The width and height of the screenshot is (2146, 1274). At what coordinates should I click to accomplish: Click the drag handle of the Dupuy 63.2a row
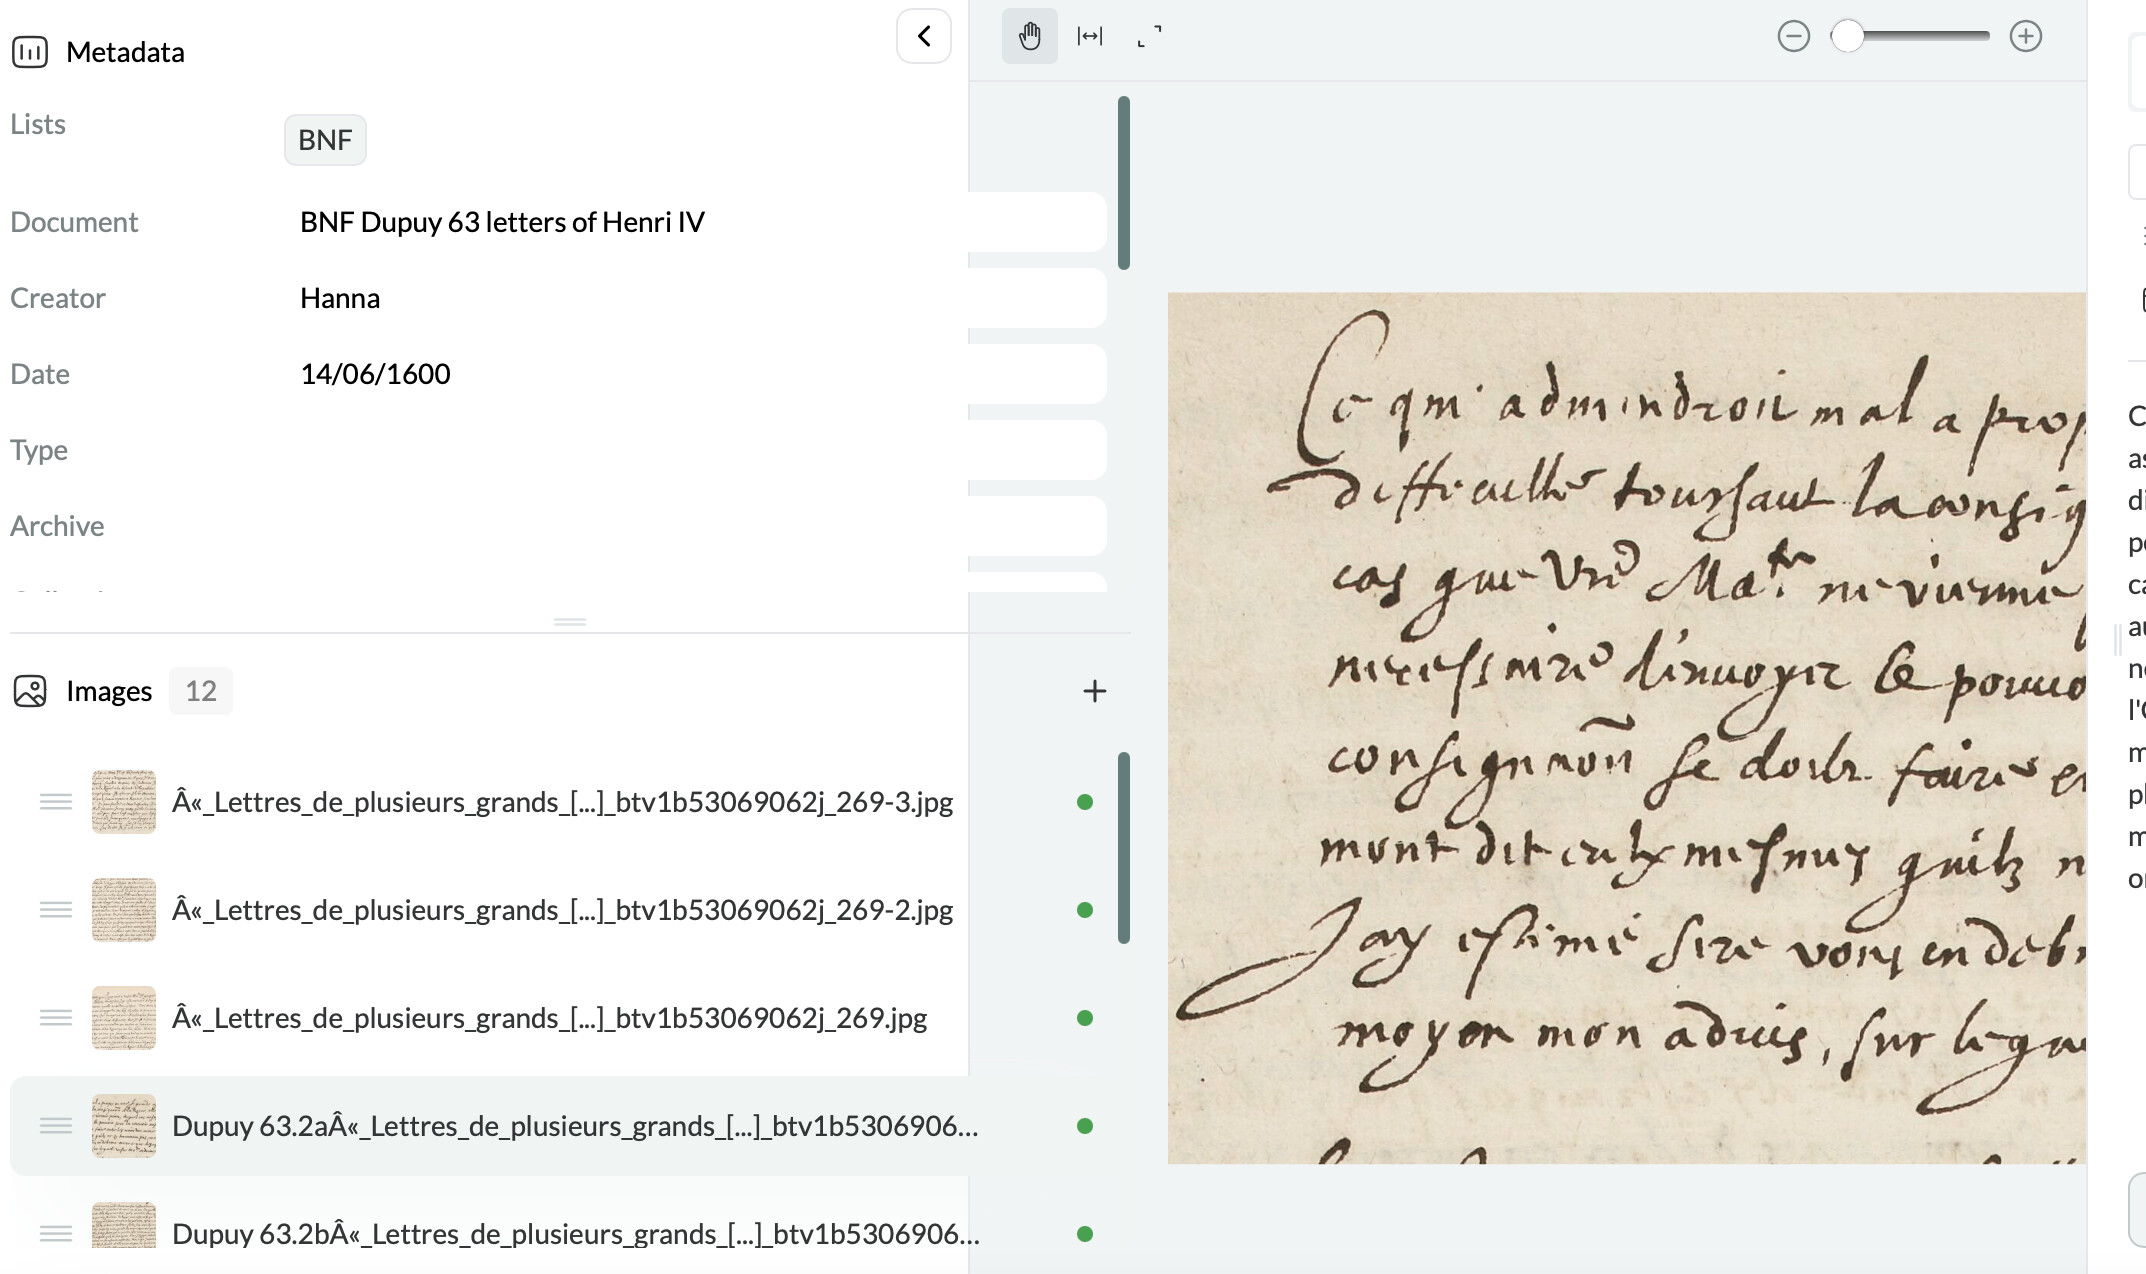pos(56,1126)
